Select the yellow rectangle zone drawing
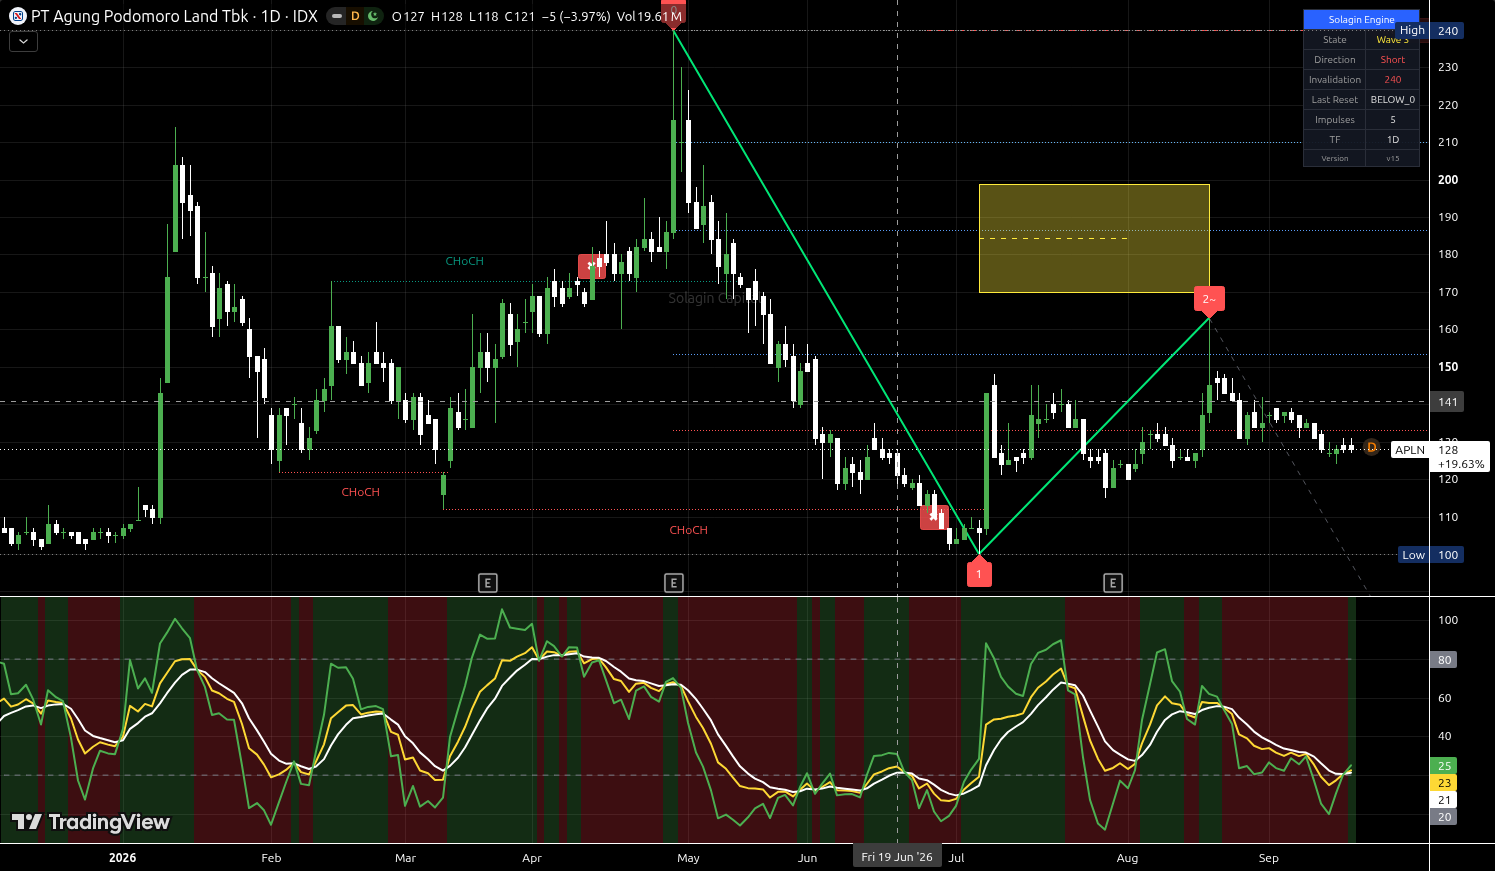Image resolution: width=1495 pixels, height=871 pixels. (1094, 238)
